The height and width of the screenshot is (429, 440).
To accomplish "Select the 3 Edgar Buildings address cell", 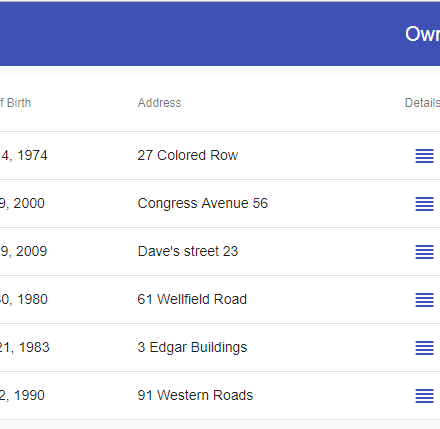I will 192,347.
